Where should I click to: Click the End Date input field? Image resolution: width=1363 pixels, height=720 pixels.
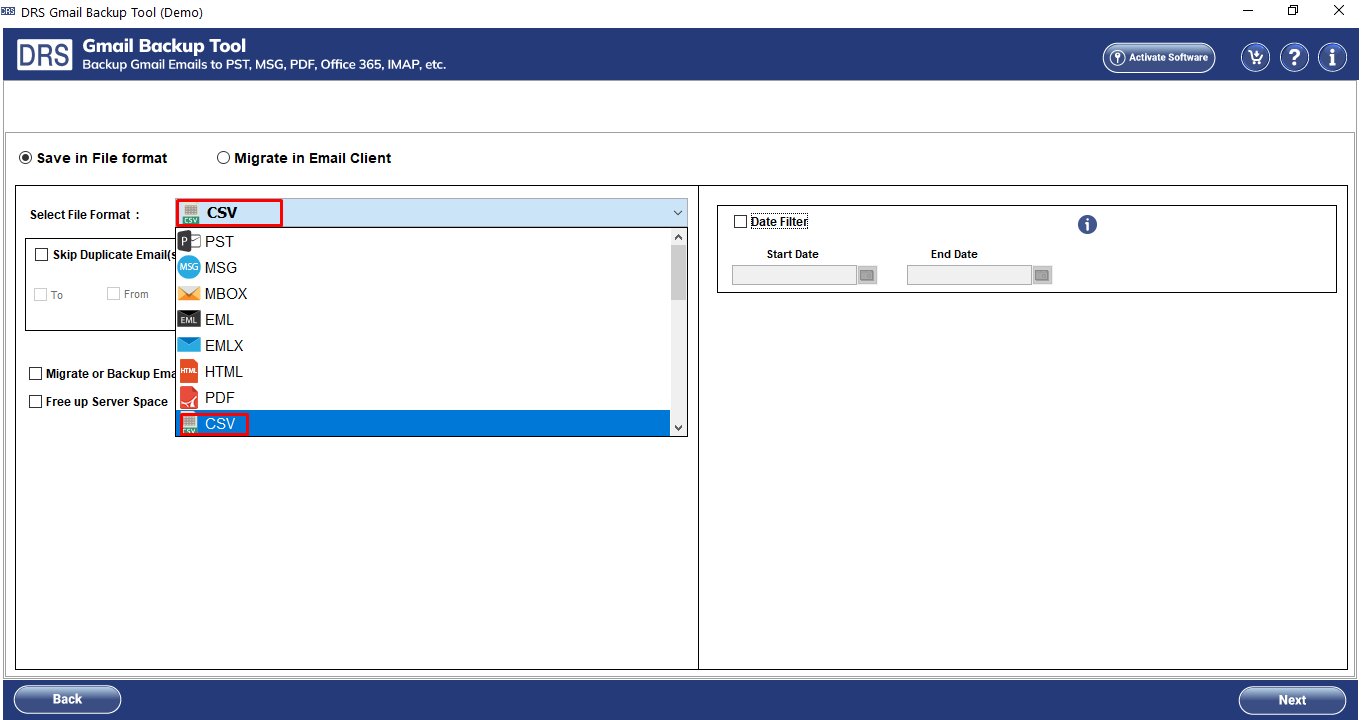(969, 275)
